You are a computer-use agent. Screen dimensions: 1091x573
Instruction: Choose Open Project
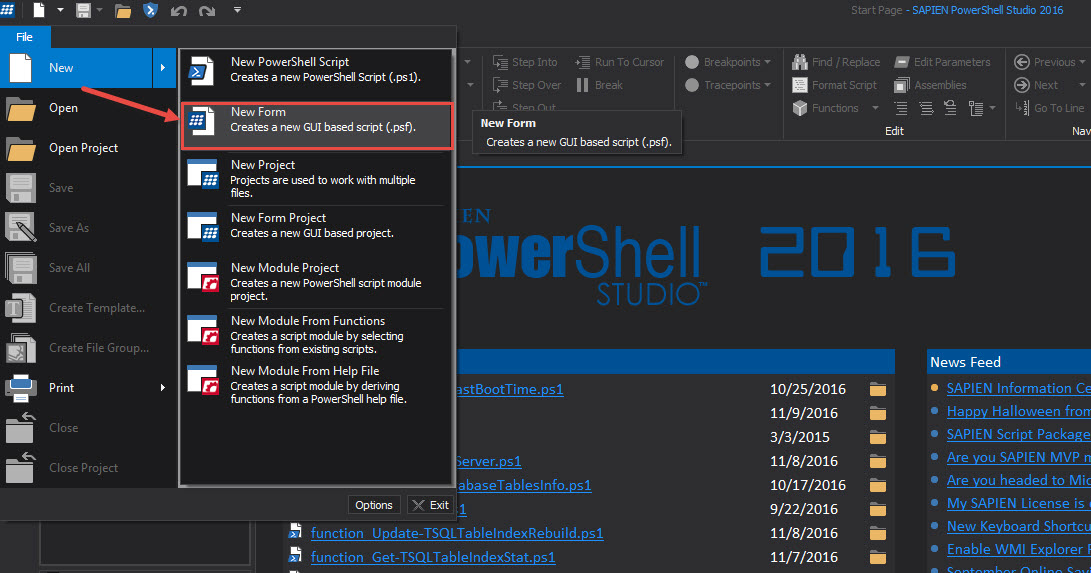point(83,148)
